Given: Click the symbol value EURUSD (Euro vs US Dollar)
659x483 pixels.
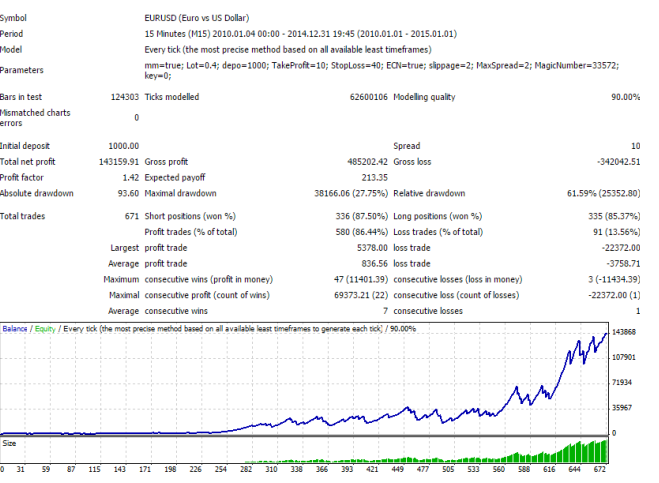Looking at the screenshot, I should (x=197, y=18).
